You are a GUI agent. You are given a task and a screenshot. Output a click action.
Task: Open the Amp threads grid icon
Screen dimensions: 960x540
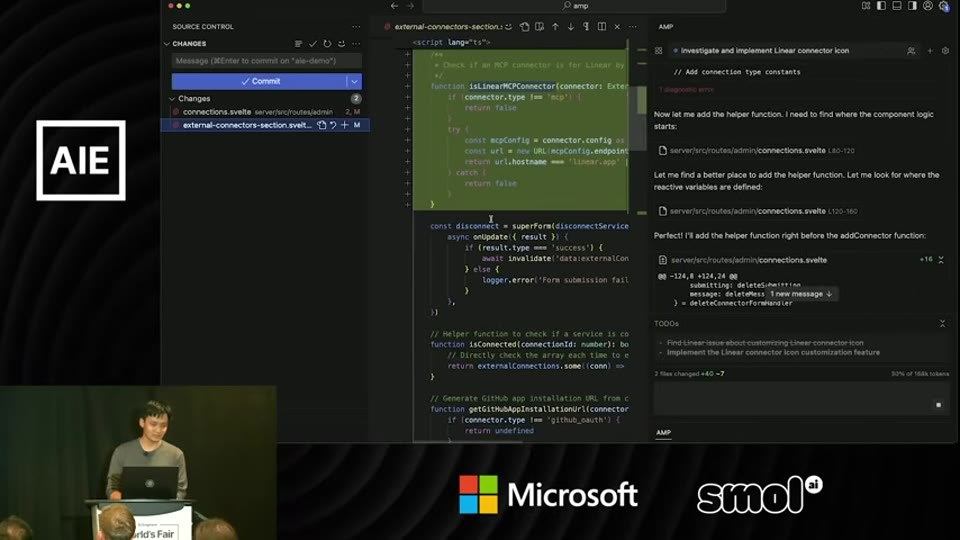click(659, 51)
